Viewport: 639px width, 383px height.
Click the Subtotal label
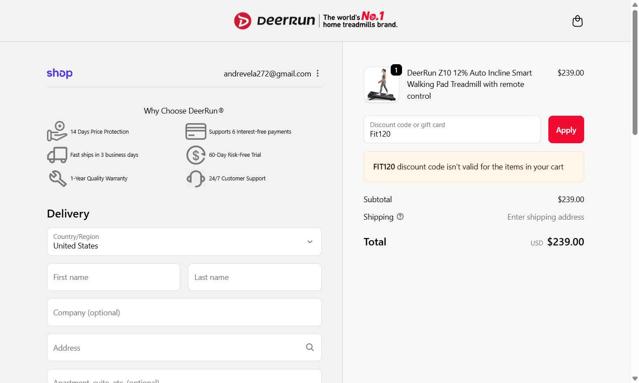[x=378, y=199]
